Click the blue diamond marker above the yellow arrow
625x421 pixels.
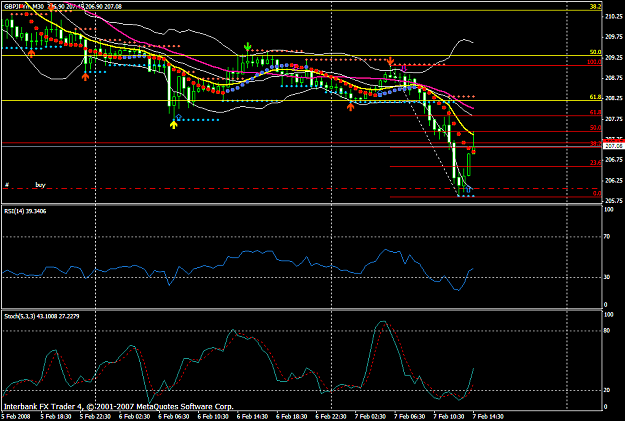pos(179,116)
